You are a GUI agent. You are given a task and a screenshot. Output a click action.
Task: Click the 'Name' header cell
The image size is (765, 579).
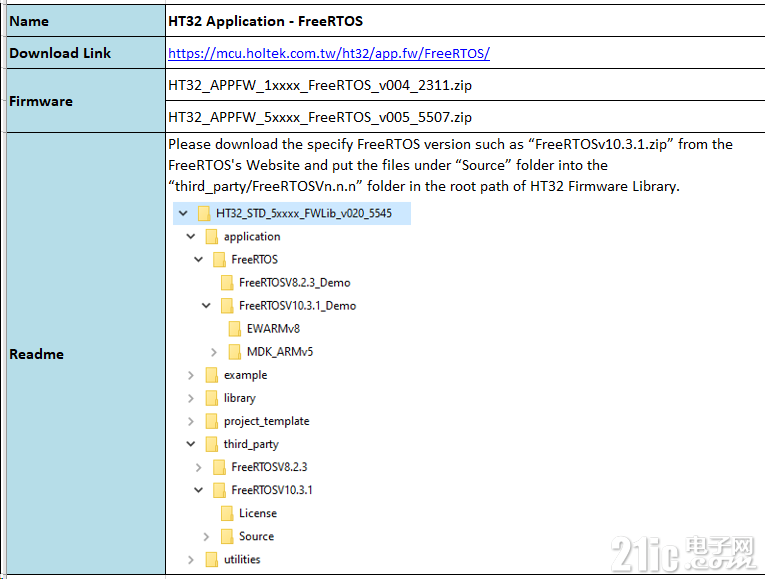coord(86,21)
